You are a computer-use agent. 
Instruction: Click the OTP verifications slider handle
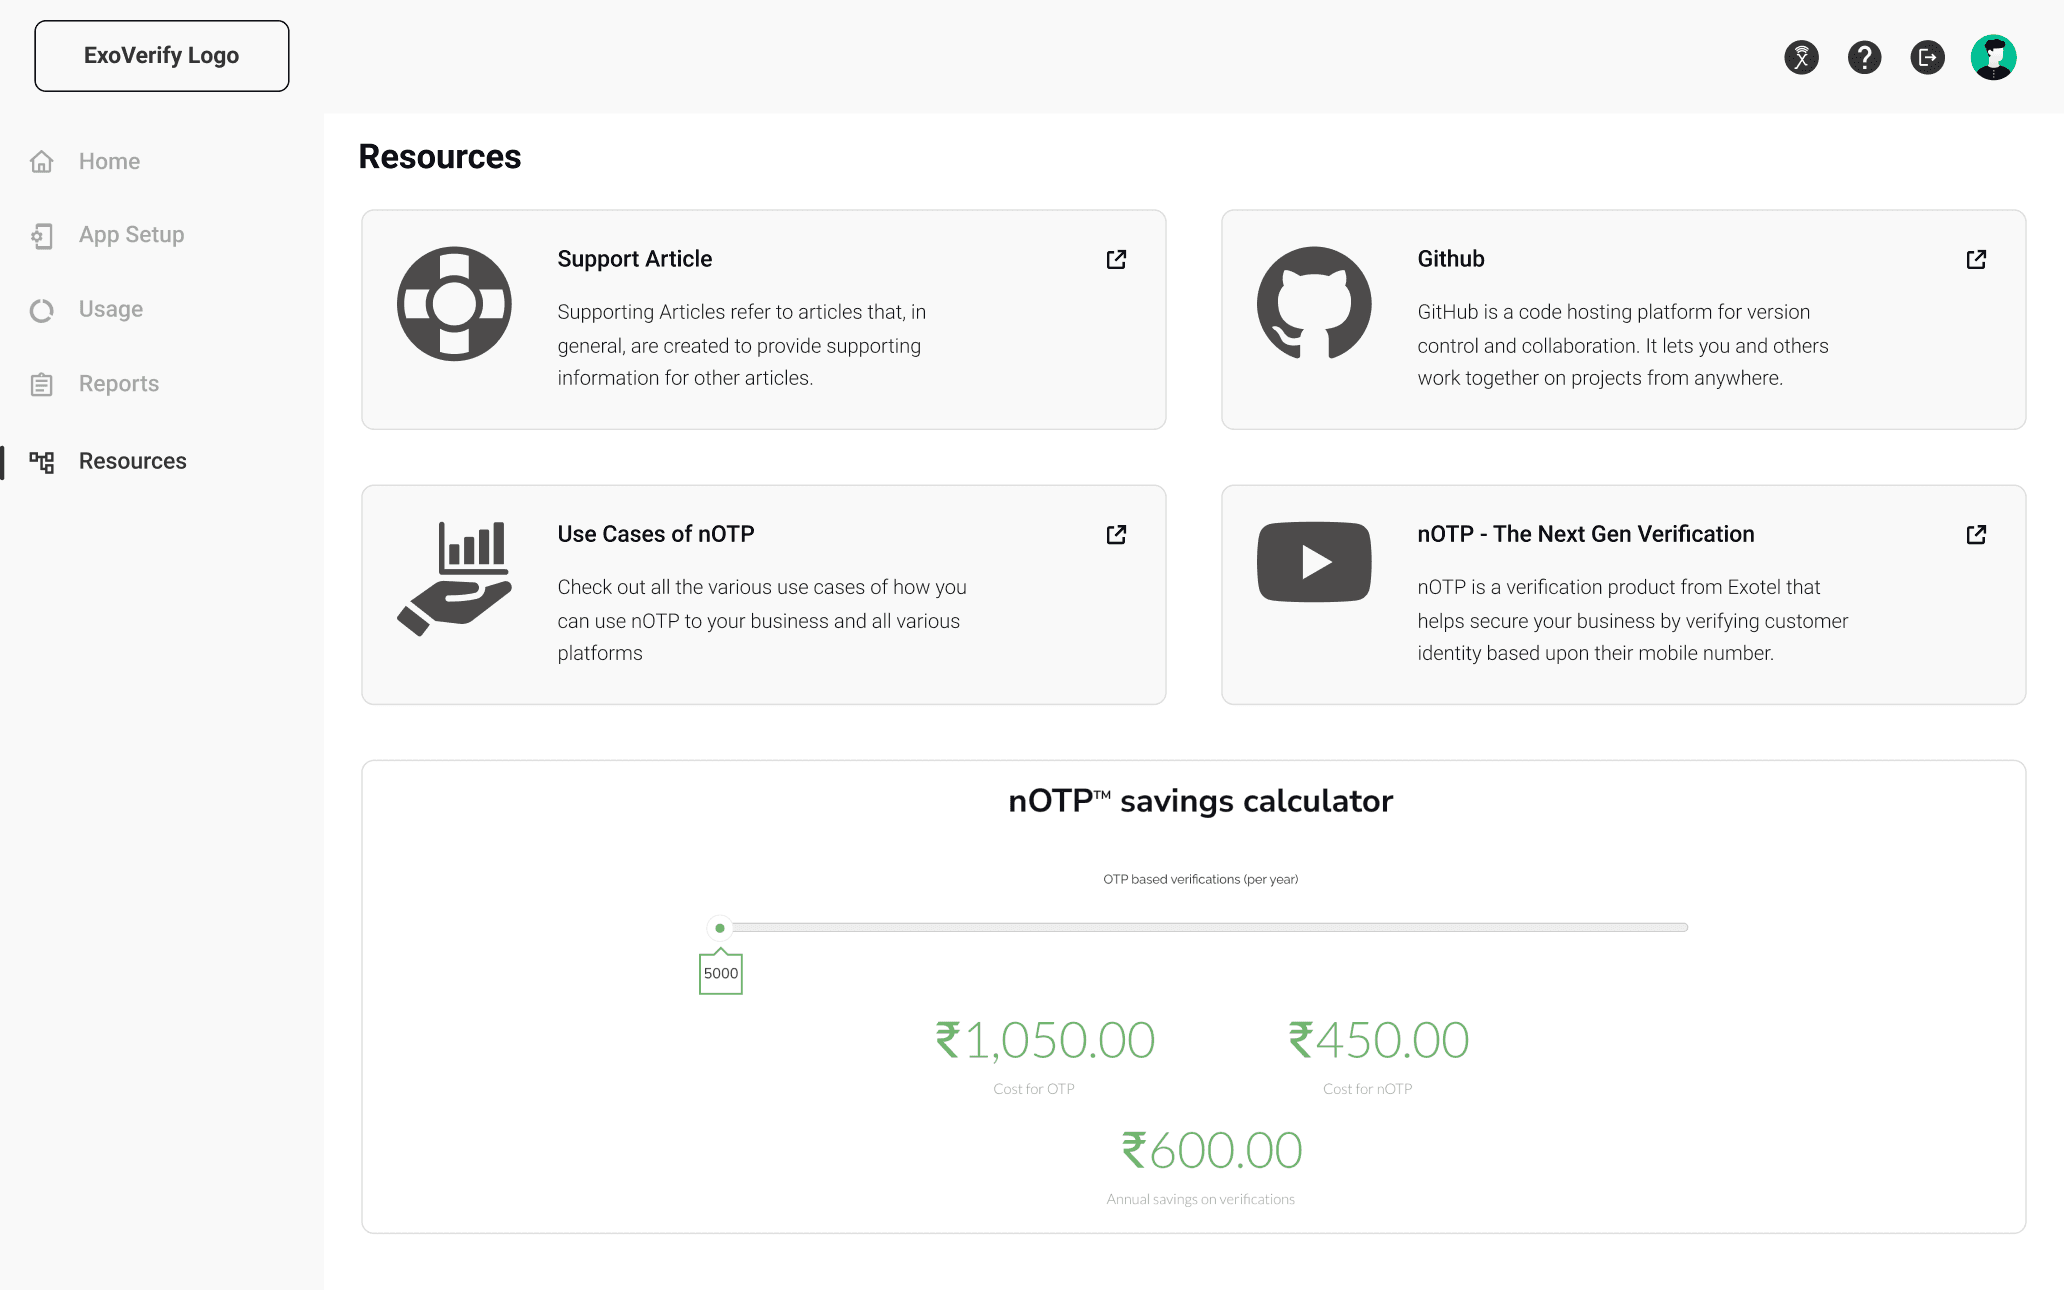tap(720, 928)
